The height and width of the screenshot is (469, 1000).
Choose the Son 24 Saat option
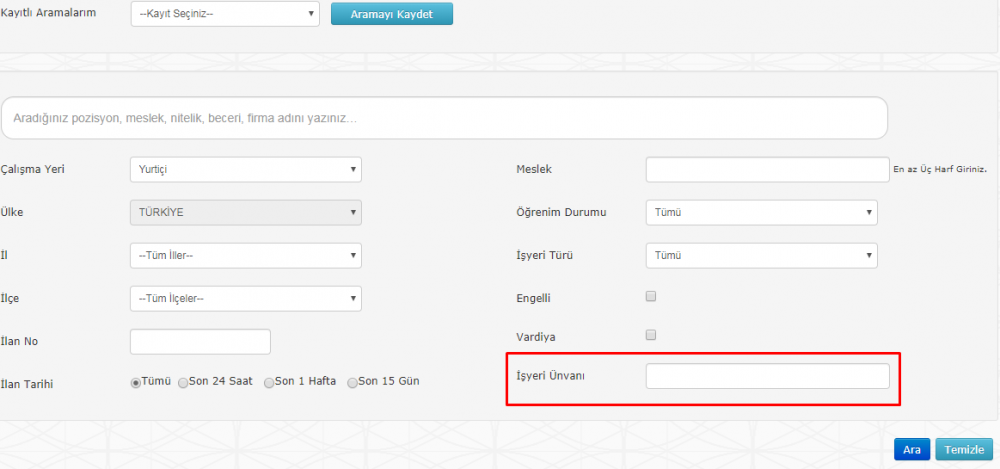pyautogui.click(x=183, y=383)
